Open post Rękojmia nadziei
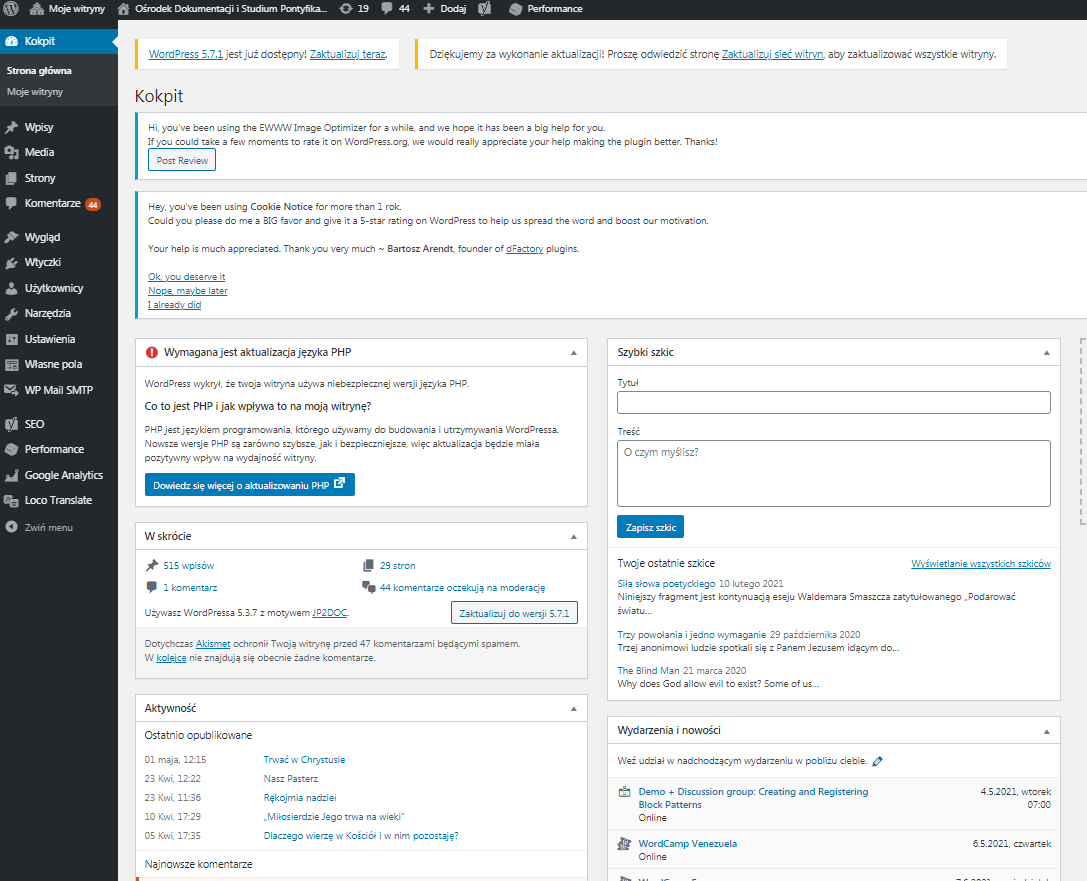Screen dimensions: 1087x881 coord(299,798)
